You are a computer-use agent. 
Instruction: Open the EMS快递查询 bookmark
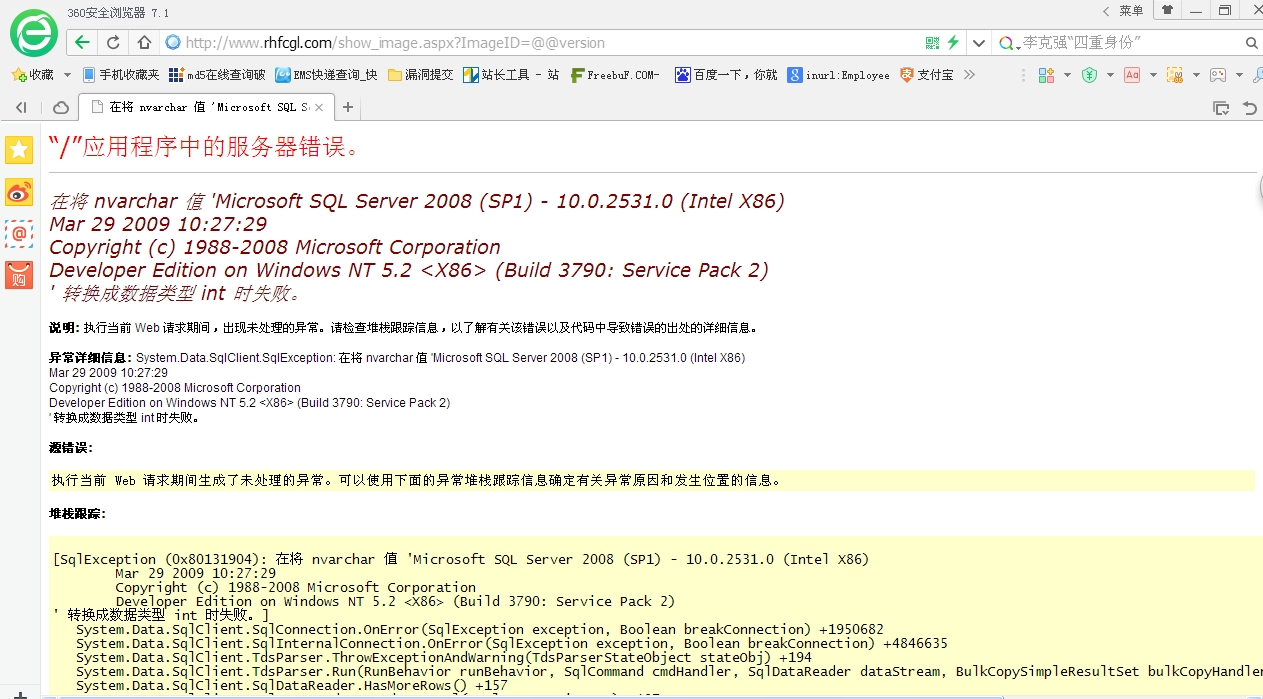(327, 75)
